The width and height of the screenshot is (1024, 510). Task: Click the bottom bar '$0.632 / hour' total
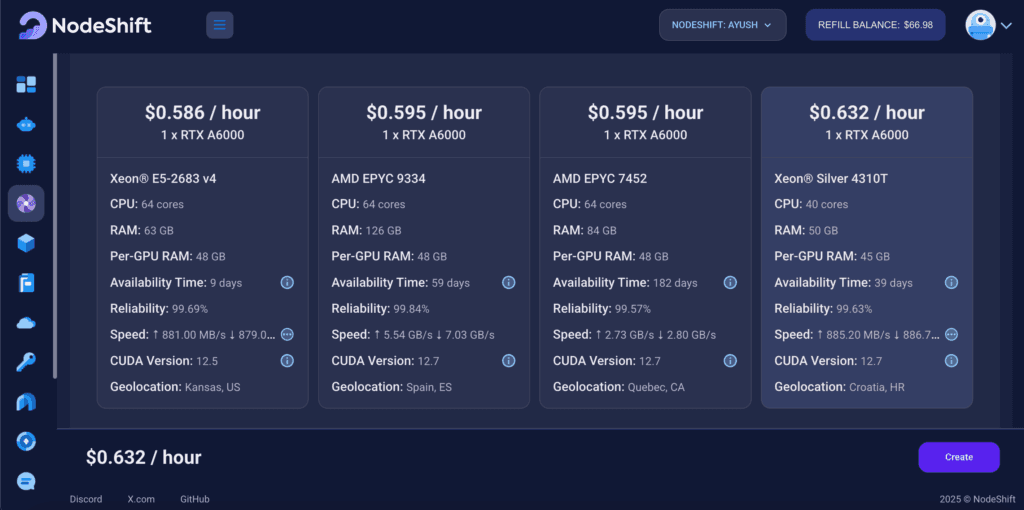click(x=144, y=457)
